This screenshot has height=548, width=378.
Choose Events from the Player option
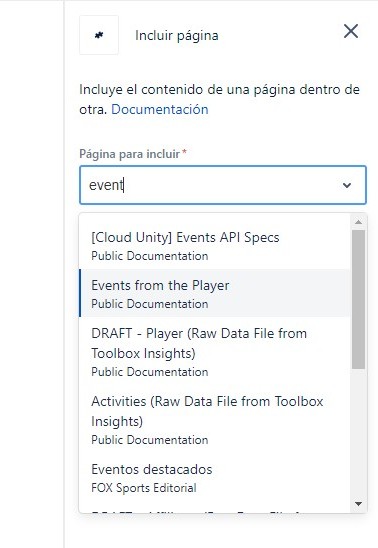(x=215, y=293)
